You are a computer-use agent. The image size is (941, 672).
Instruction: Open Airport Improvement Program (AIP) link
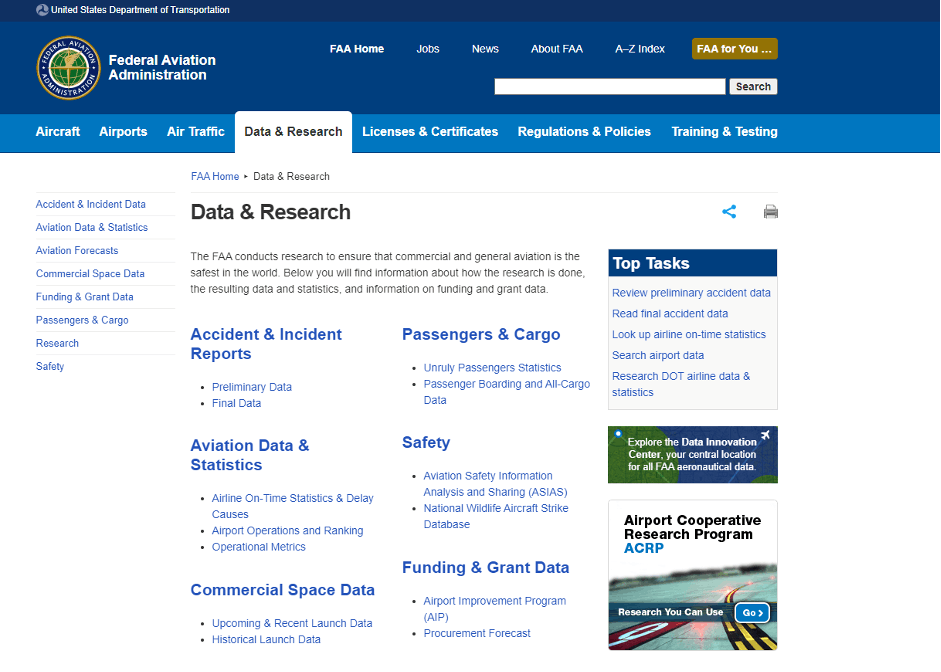495,609
